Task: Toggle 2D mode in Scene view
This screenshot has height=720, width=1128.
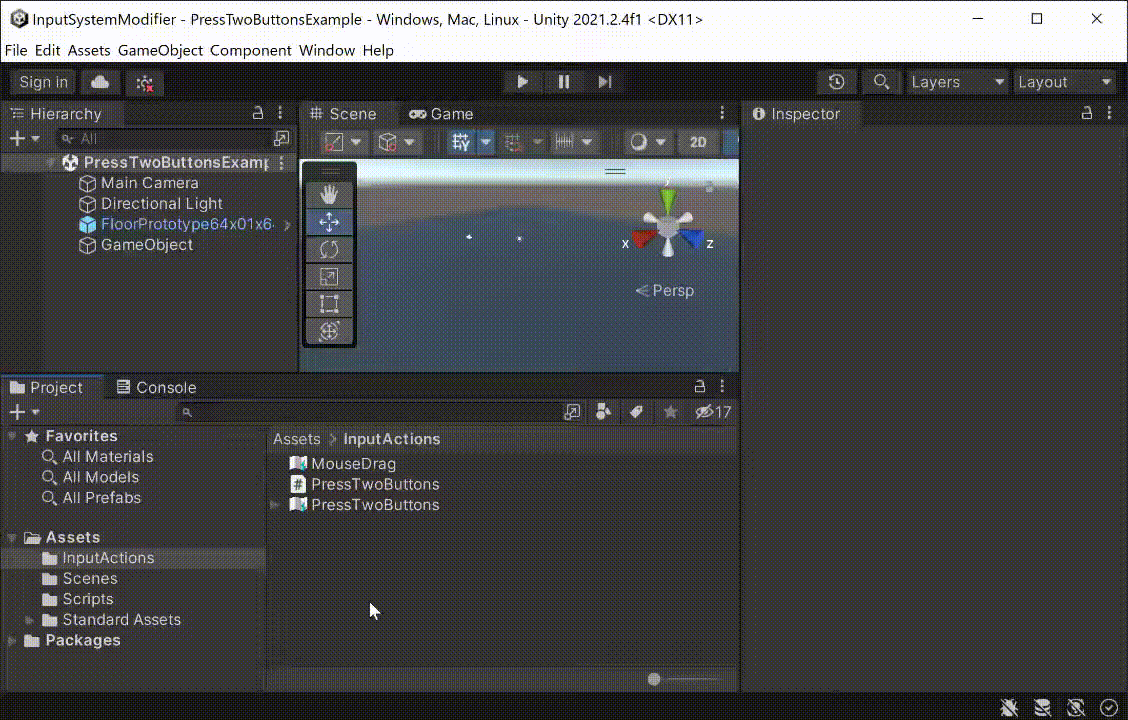Action: point(698,142)
